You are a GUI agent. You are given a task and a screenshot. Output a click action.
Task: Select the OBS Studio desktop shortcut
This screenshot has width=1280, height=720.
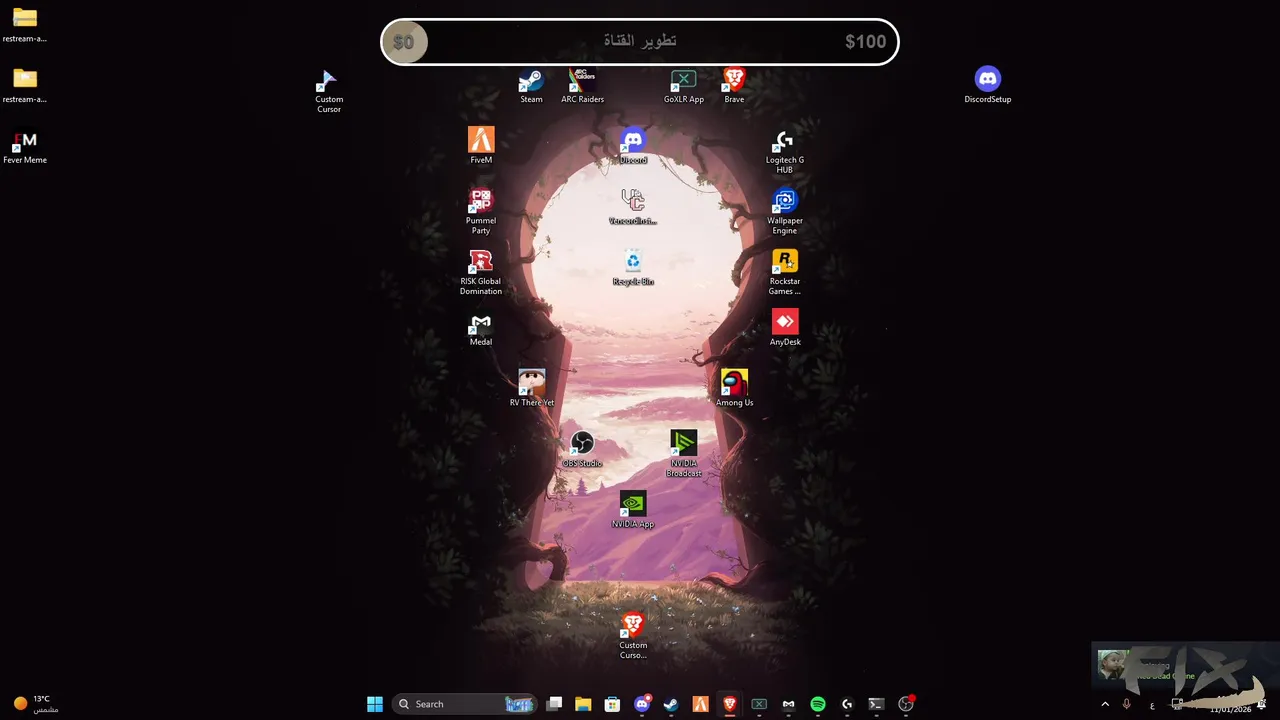(582, 450)
